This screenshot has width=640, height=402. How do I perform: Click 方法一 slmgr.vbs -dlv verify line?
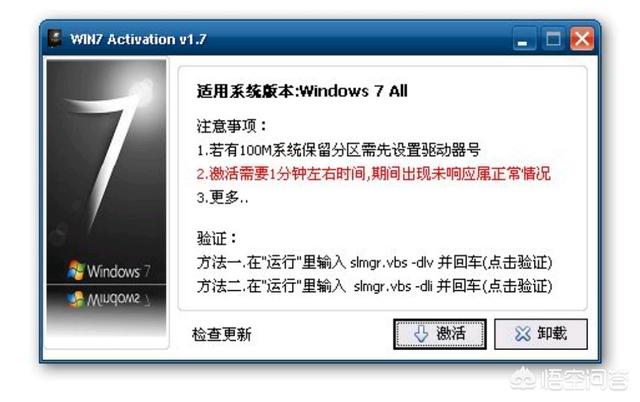pos(374,262)
